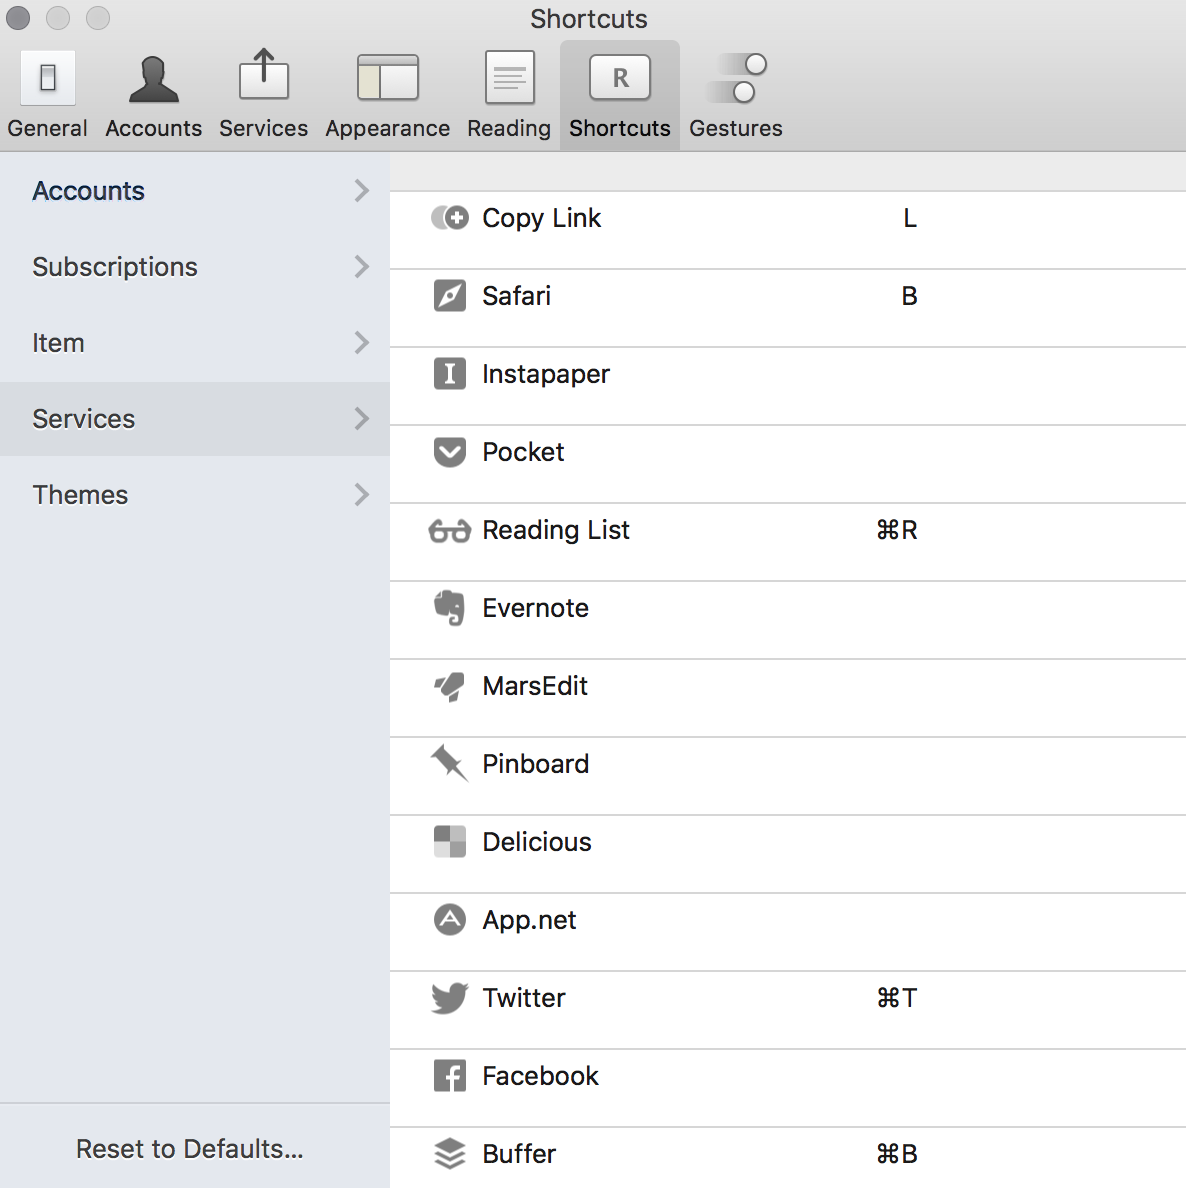Screen dimensions: 1186x1188
Task: Edit the Copy Link shortcut L
Action: 910,218
